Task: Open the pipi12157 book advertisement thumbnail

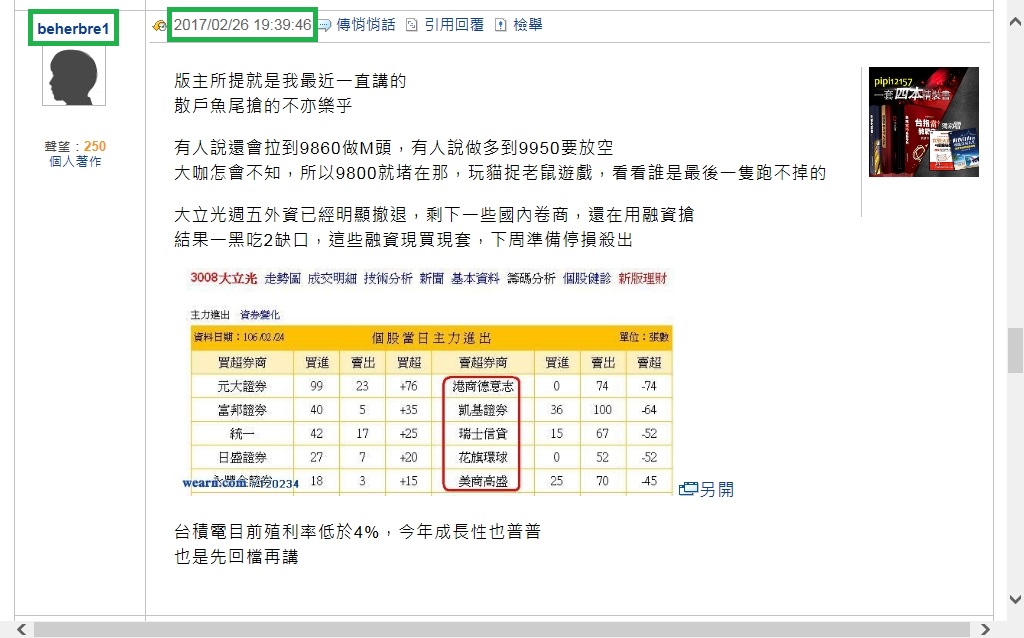Action: coord(923,121)
